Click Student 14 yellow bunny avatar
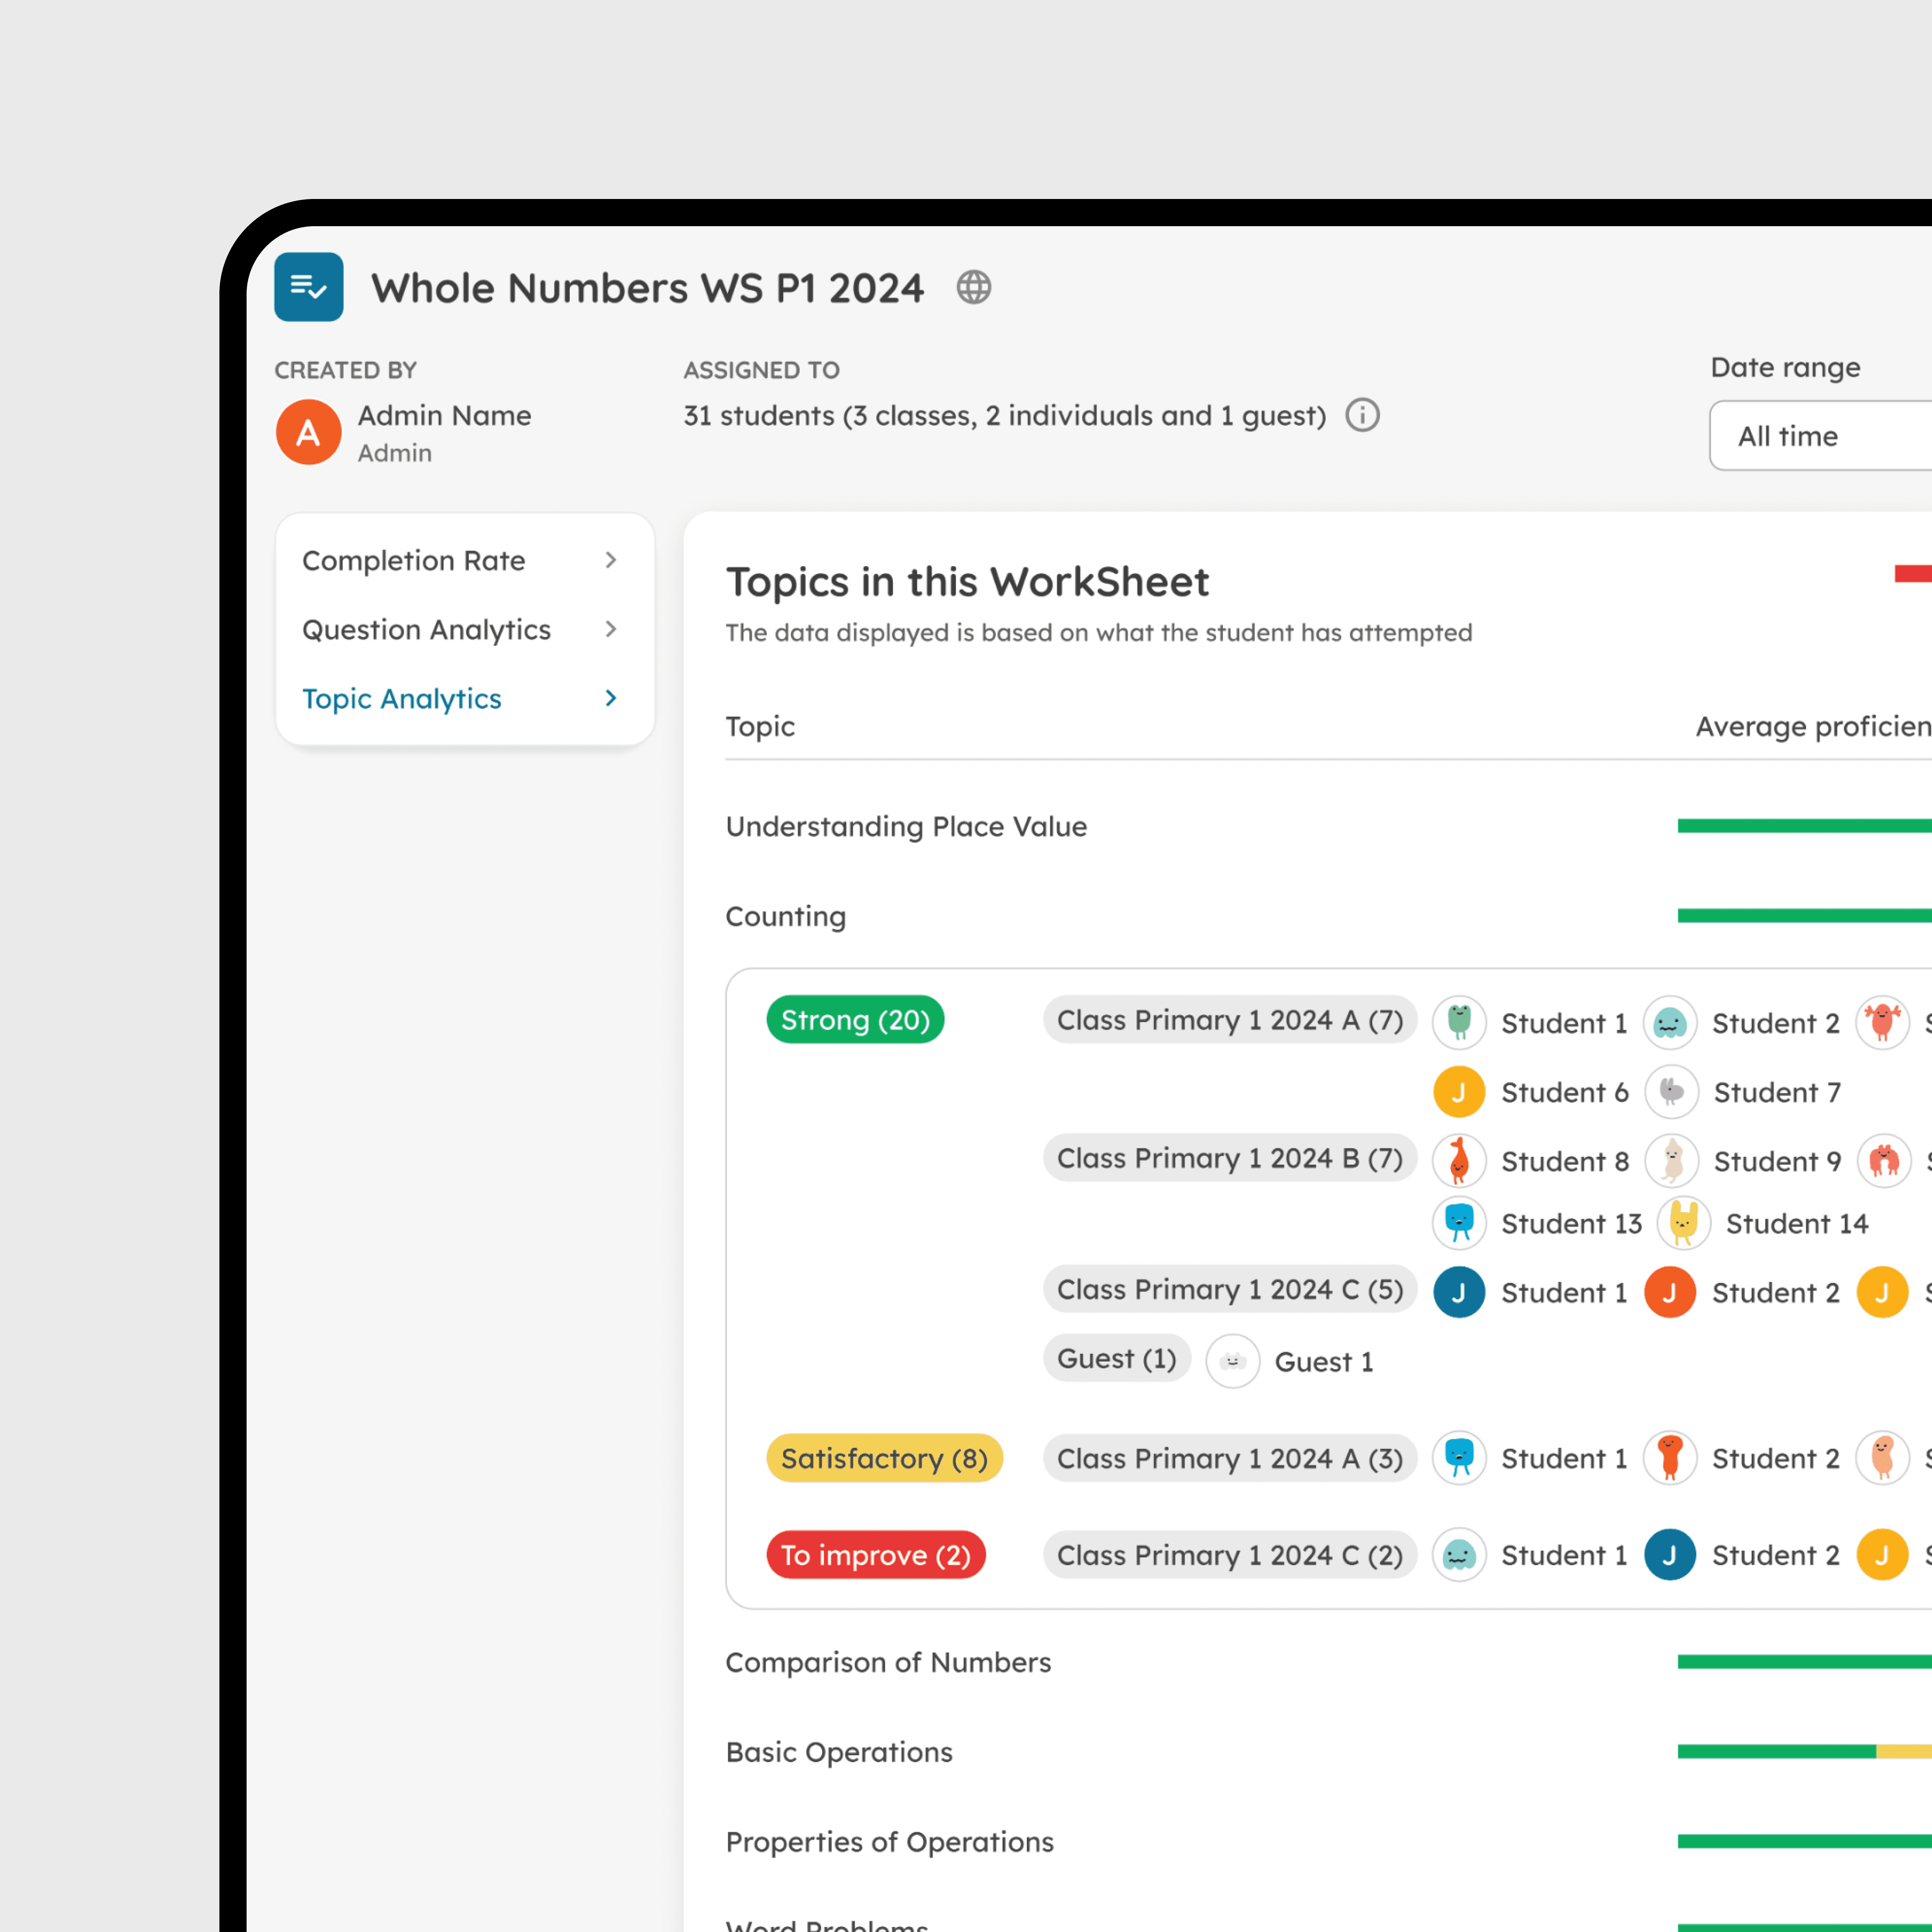The width and height of the screenshot is (1932, 1932). pyautogui.click(x=1684, y=1223)
